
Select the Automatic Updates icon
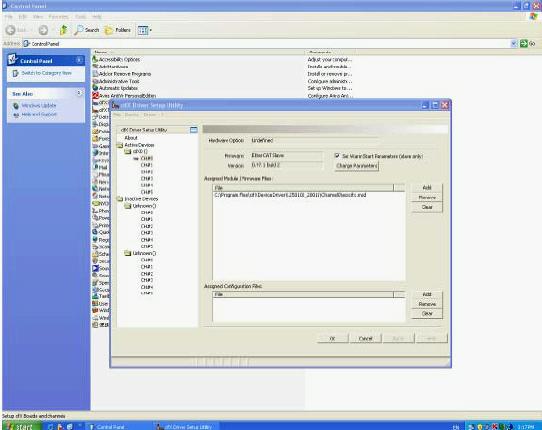tap(95, 88)
